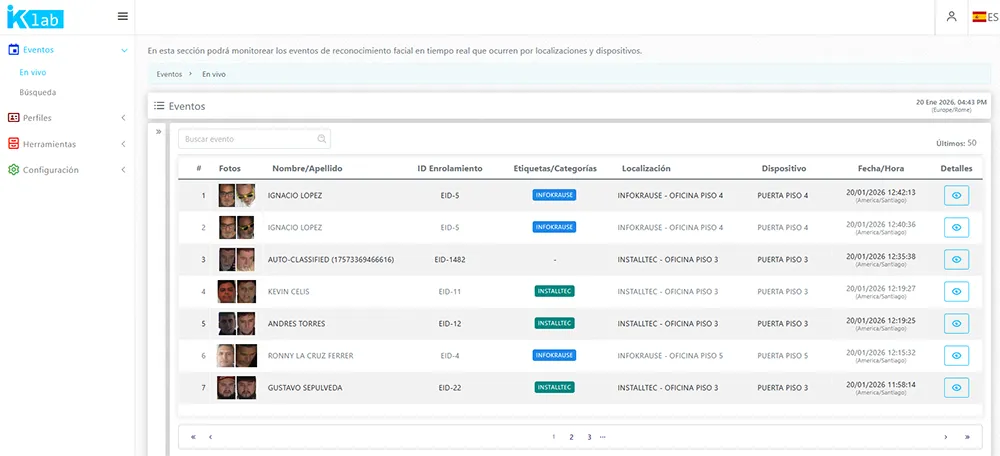
Task: Click Ignacio Lopez's first face thumbnail
Action: click(227, 196)
